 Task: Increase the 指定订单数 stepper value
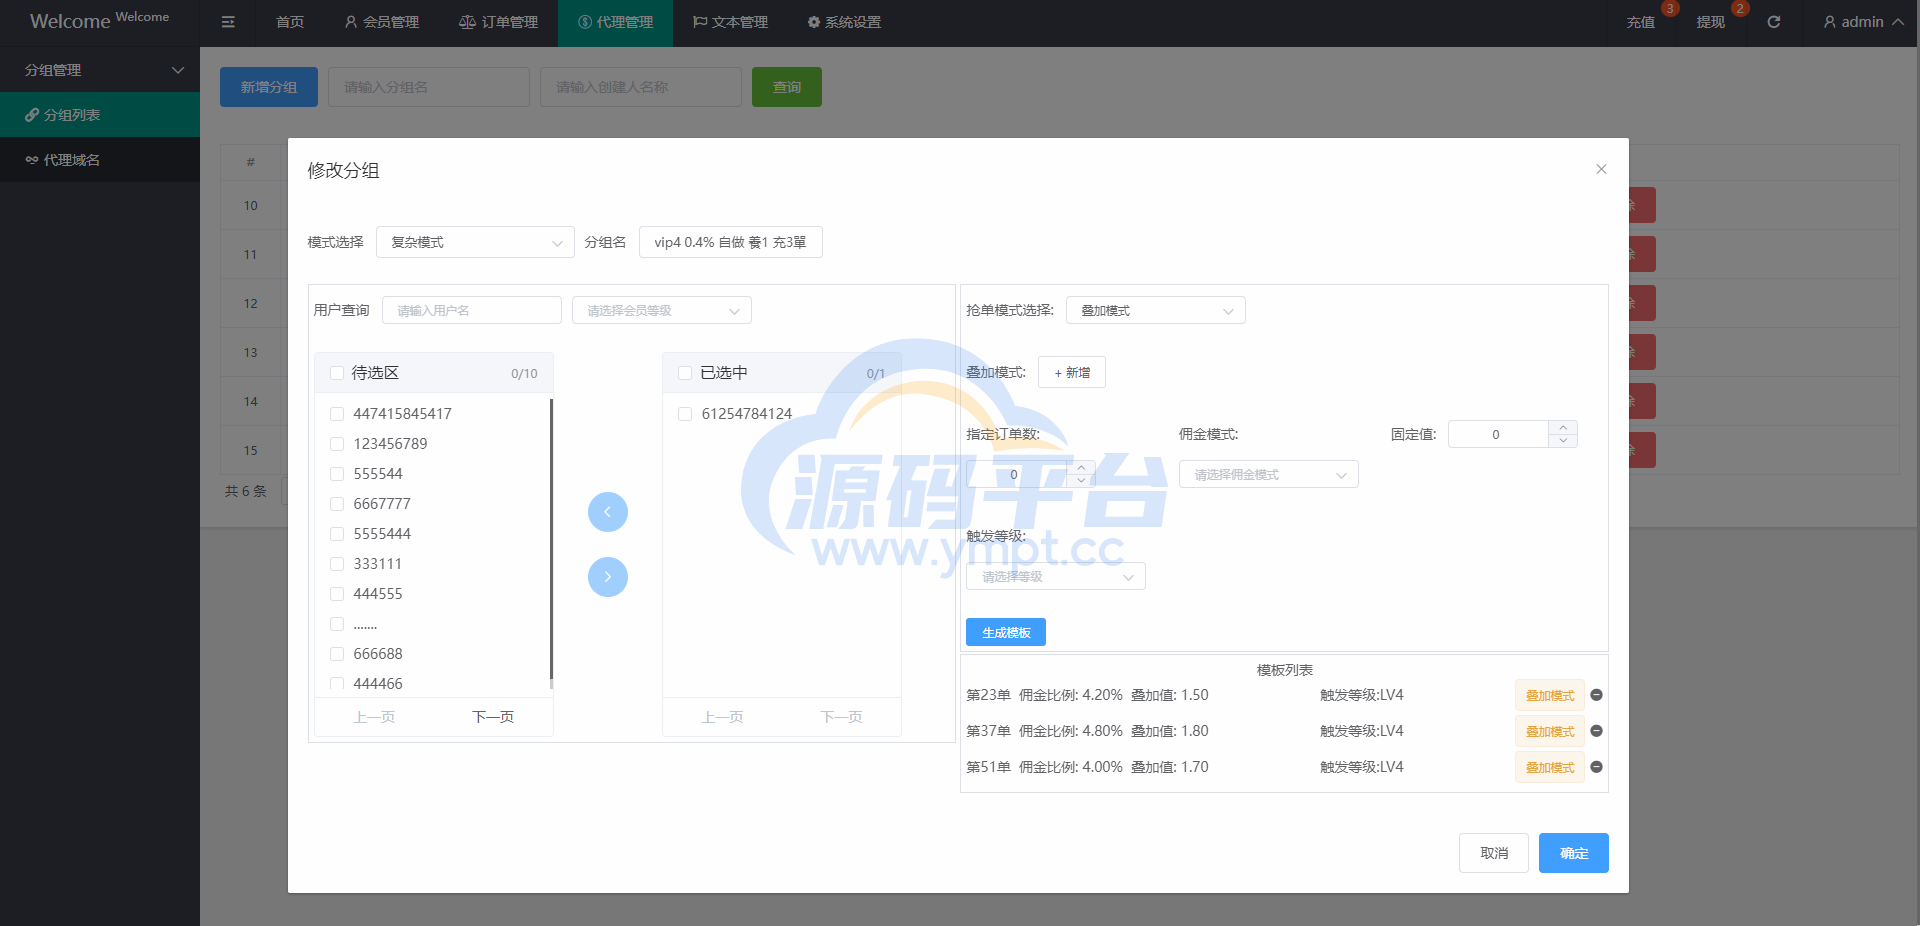point(1081,468)
